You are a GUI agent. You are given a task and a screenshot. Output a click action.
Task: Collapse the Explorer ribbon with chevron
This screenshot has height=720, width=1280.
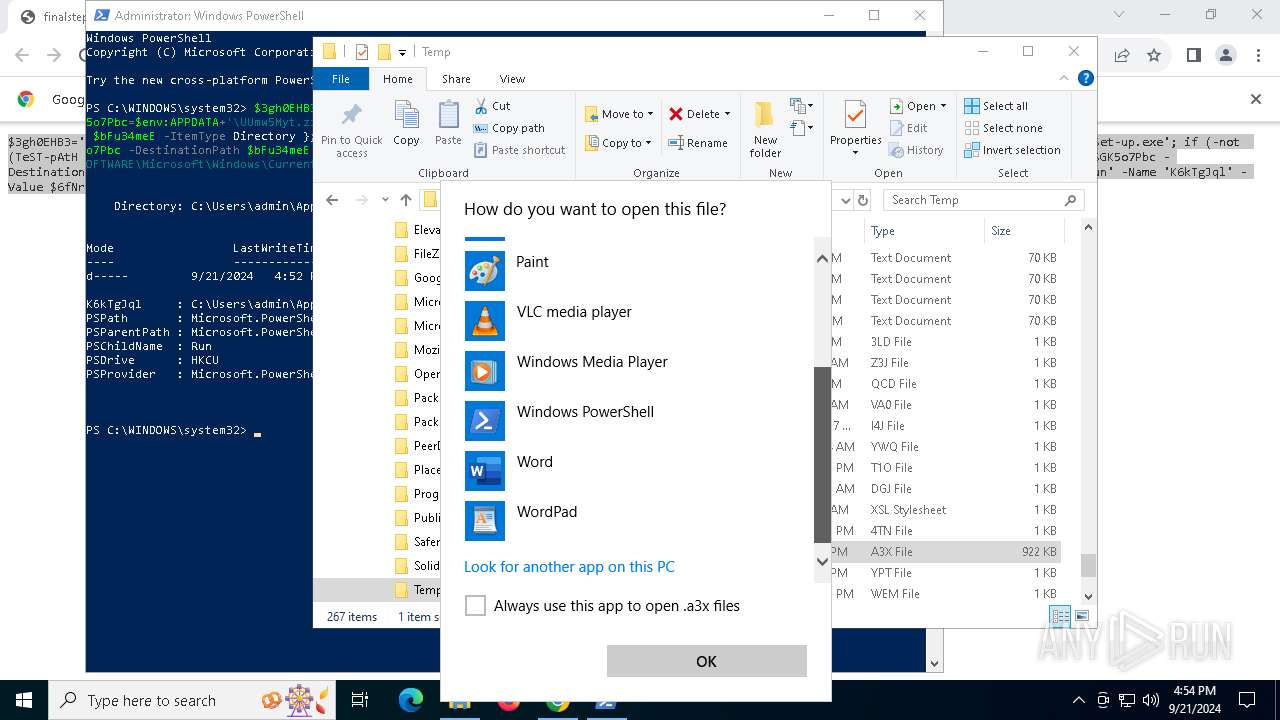pyautogui.click(x=1065, y=78)
